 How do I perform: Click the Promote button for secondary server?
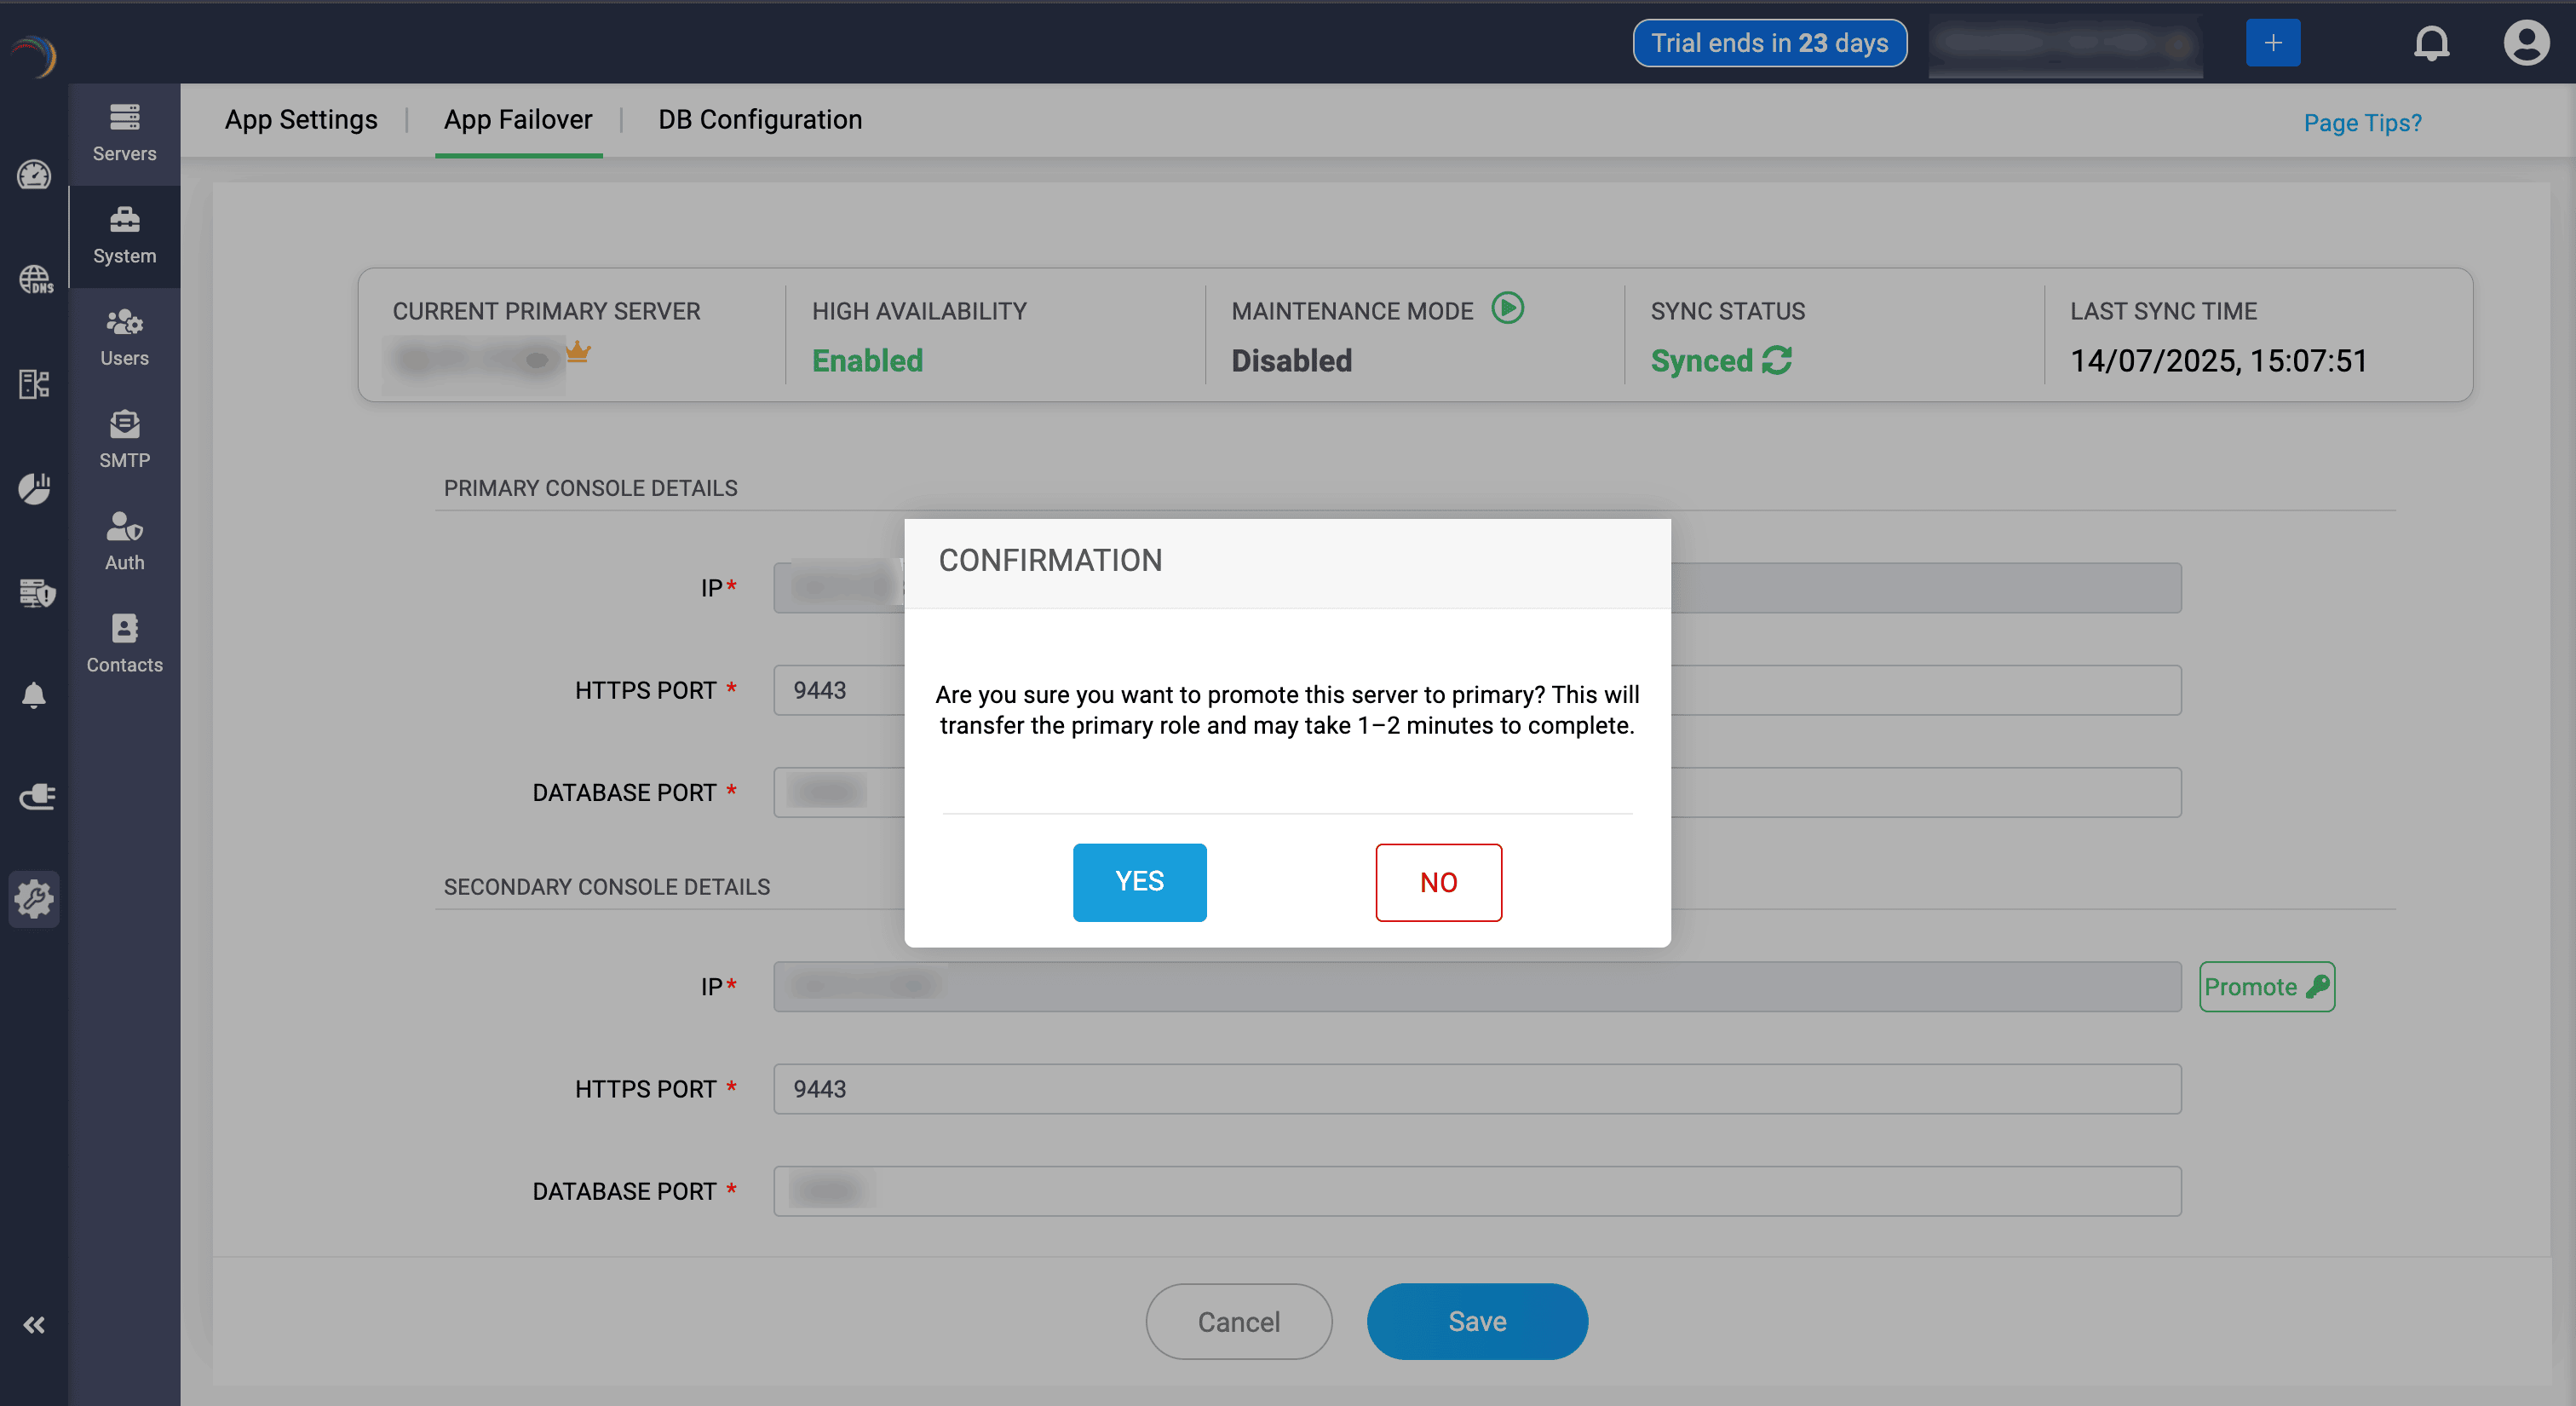[2266, 986]
